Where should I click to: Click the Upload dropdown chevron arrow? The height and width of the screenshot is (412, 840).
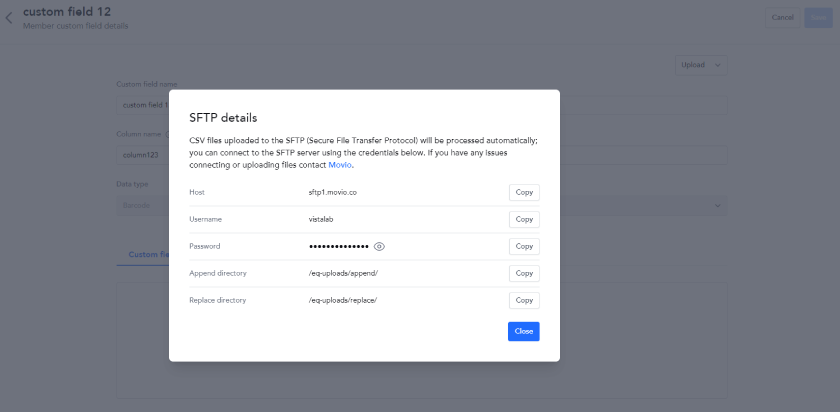click(x=717, y=65)
